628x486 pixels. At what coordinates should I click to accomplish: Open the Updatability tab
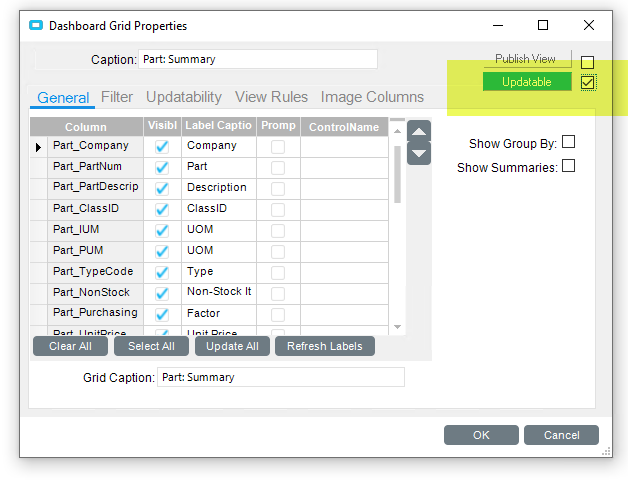[x=184, y=97]
